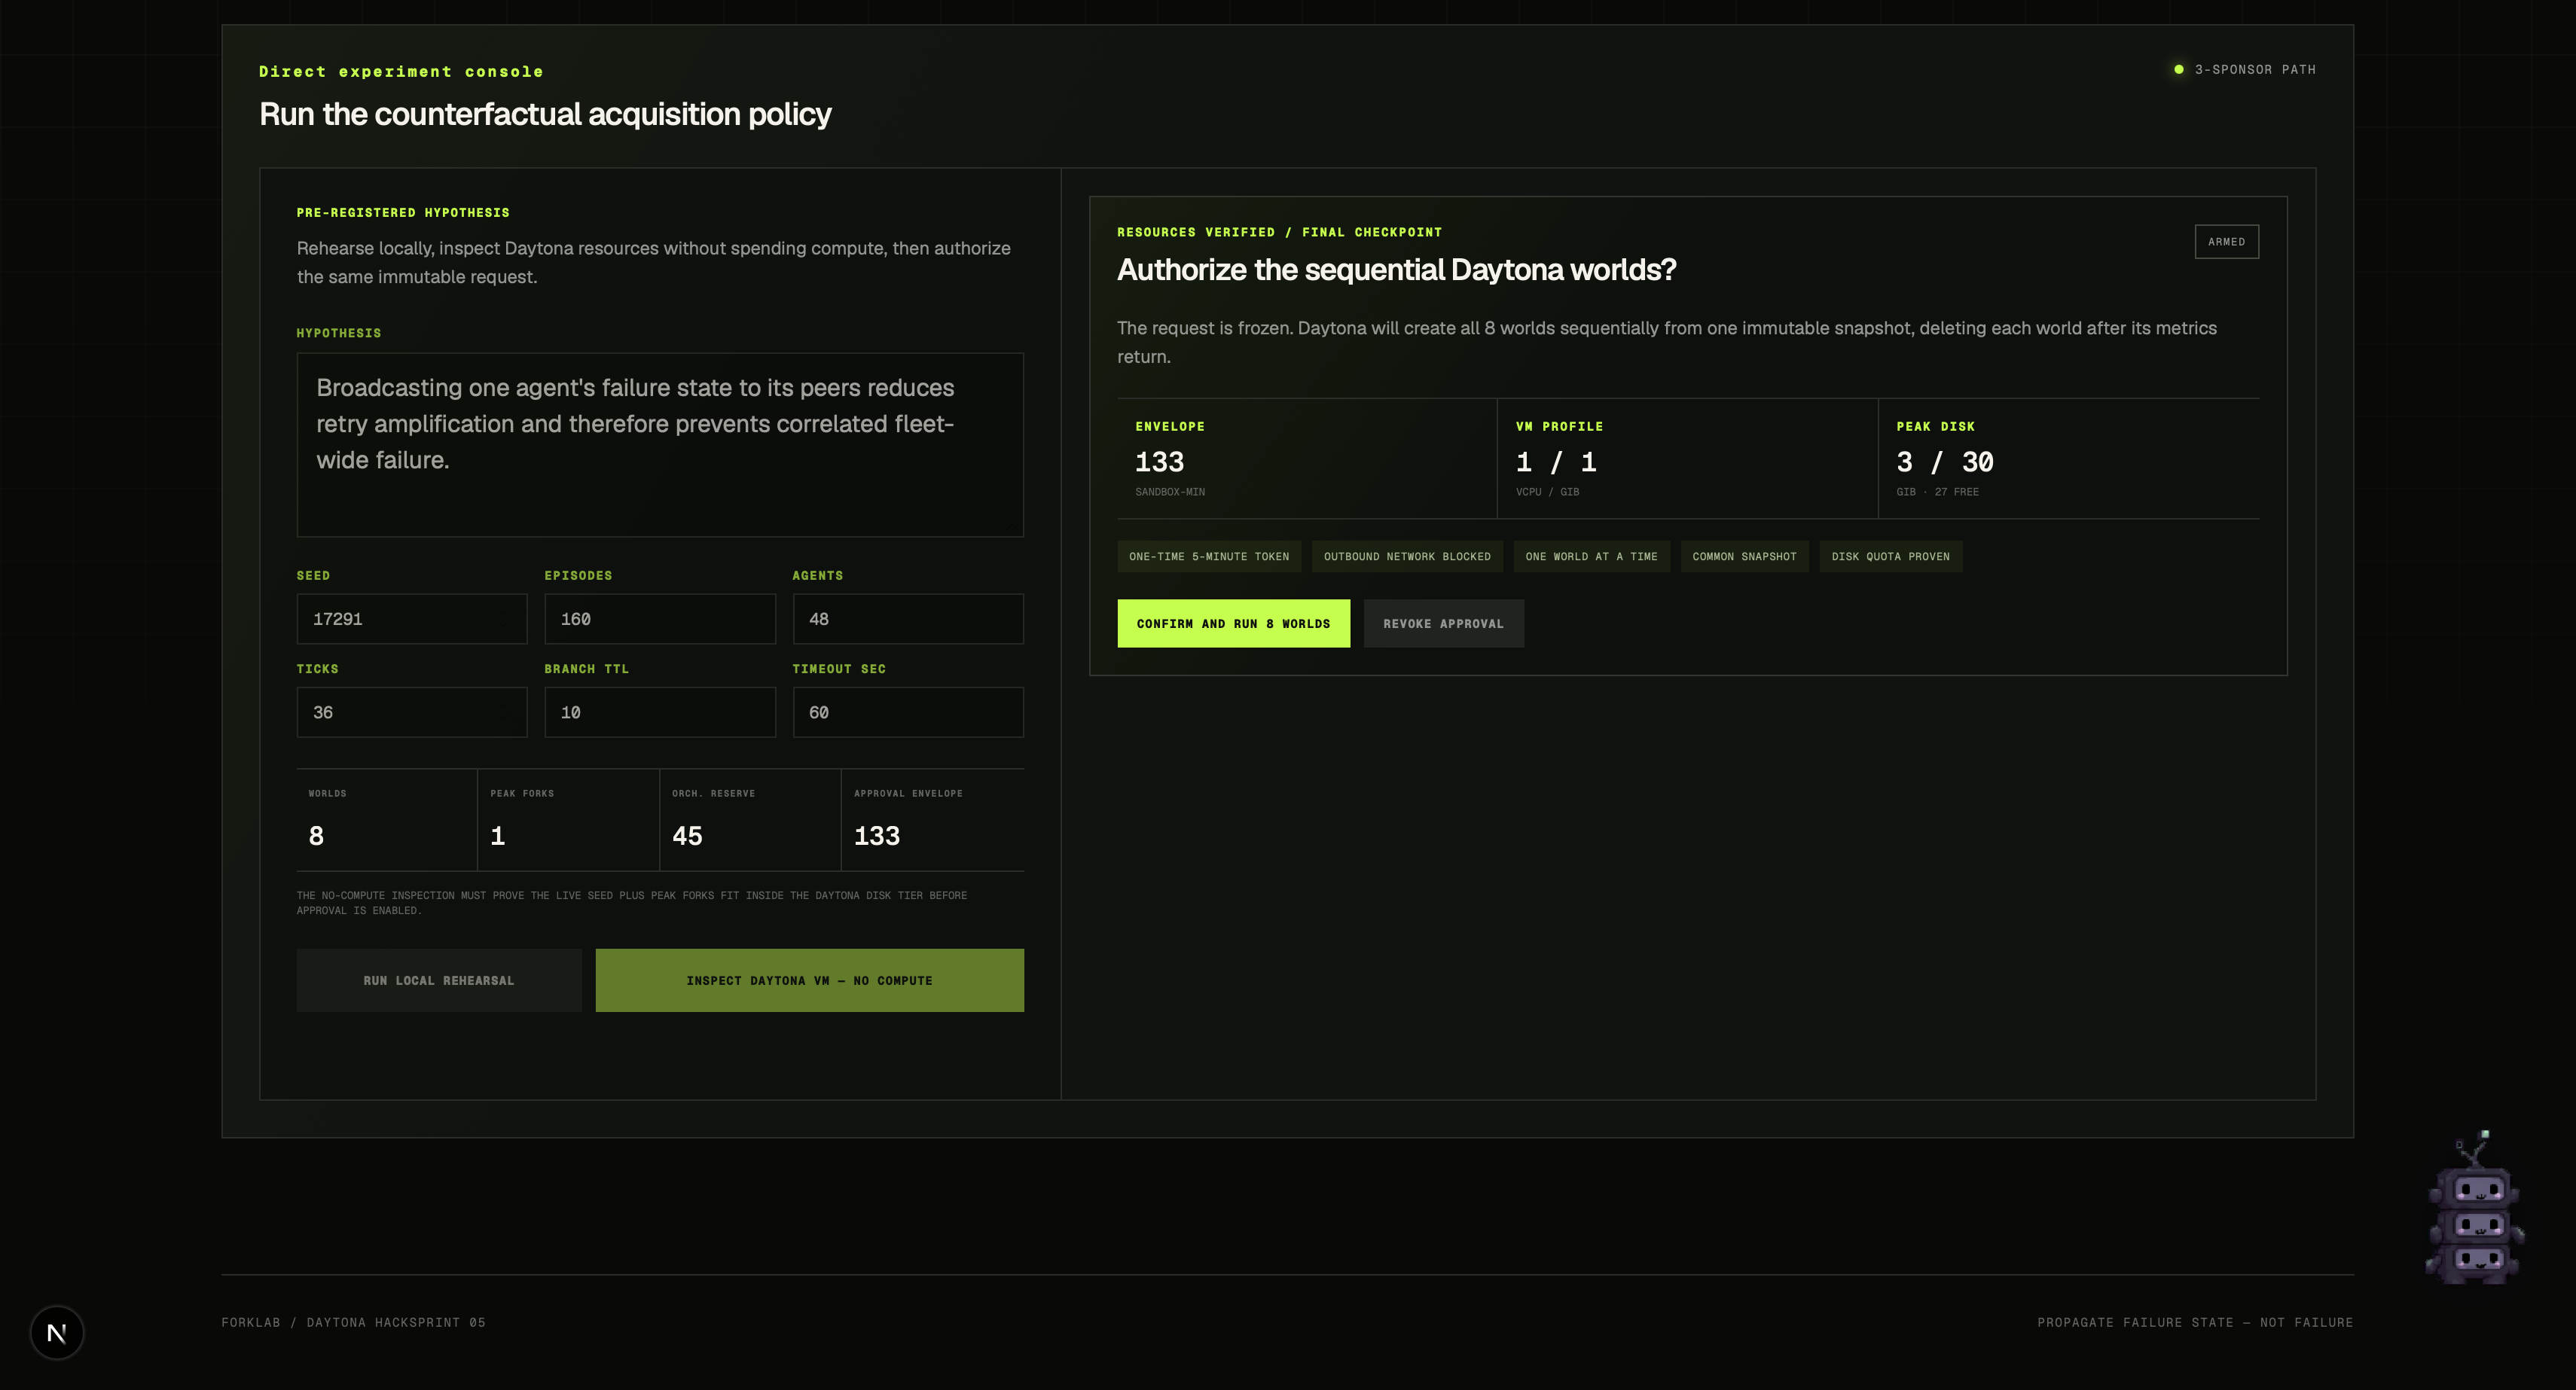Image resolution: width=2576 pixels, height=1390 pixels.
Task: Focus the Episodes field showing 160
Action: coord(660,619)
